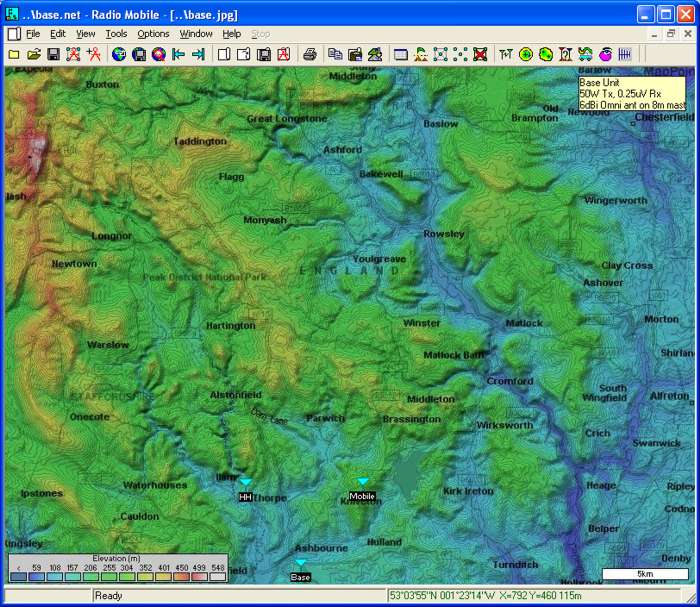Open Unit properties red antenna-plus icon

(x=93, y=54)
